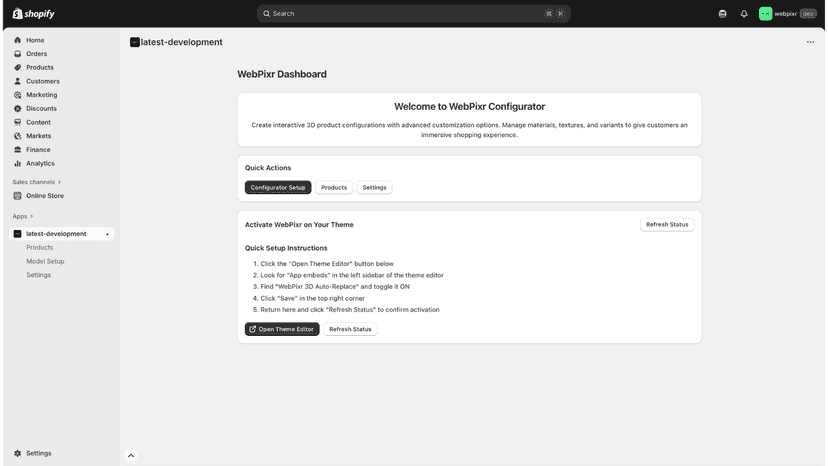Viewport: 828px width, 466px height.
Task: Open the Online Store icon
Action: 17,195
